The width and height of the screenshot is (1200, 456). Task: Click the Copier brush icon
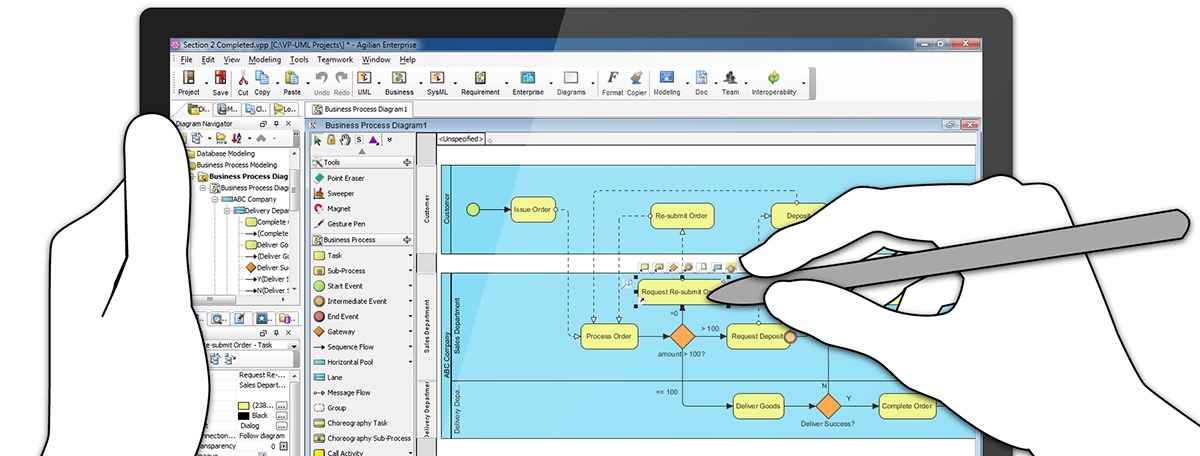pyautogui.click(x=636, y=82)
